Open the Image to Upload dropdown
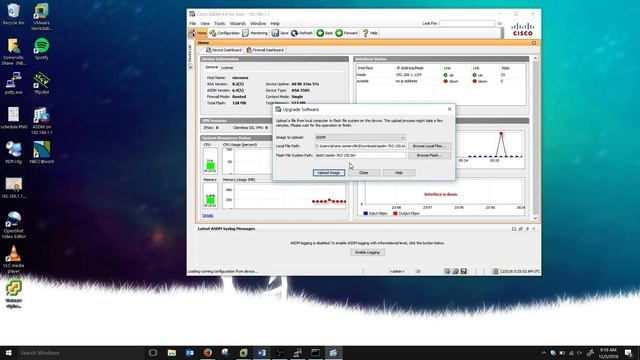 pos(360,138)
